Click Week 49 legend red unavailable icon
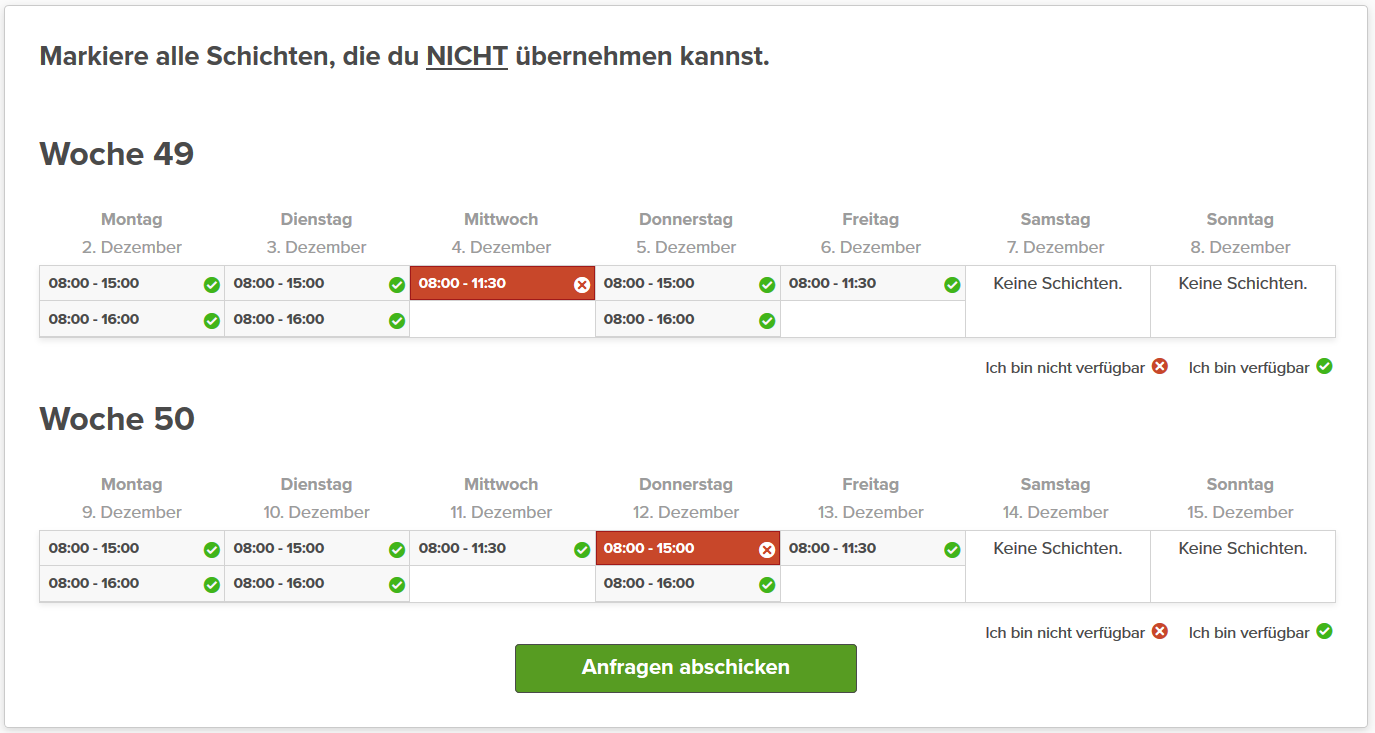The image size is (1375, 733). coord(1160,366)
